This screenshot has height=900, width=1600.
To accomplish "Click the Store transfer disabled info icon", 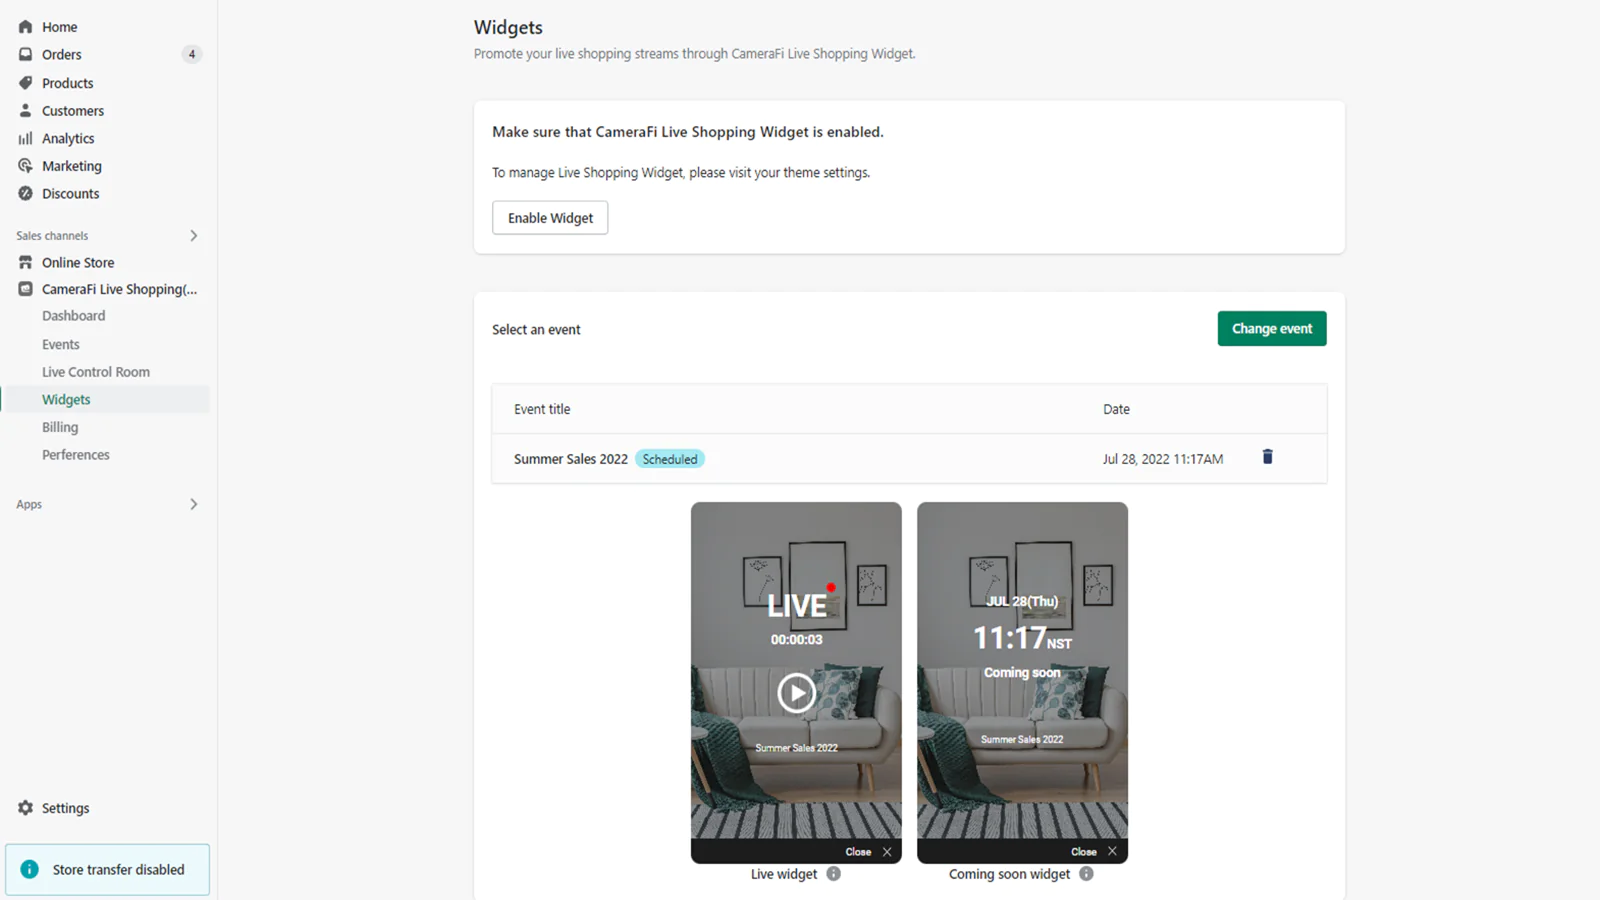I will [30, 870].
